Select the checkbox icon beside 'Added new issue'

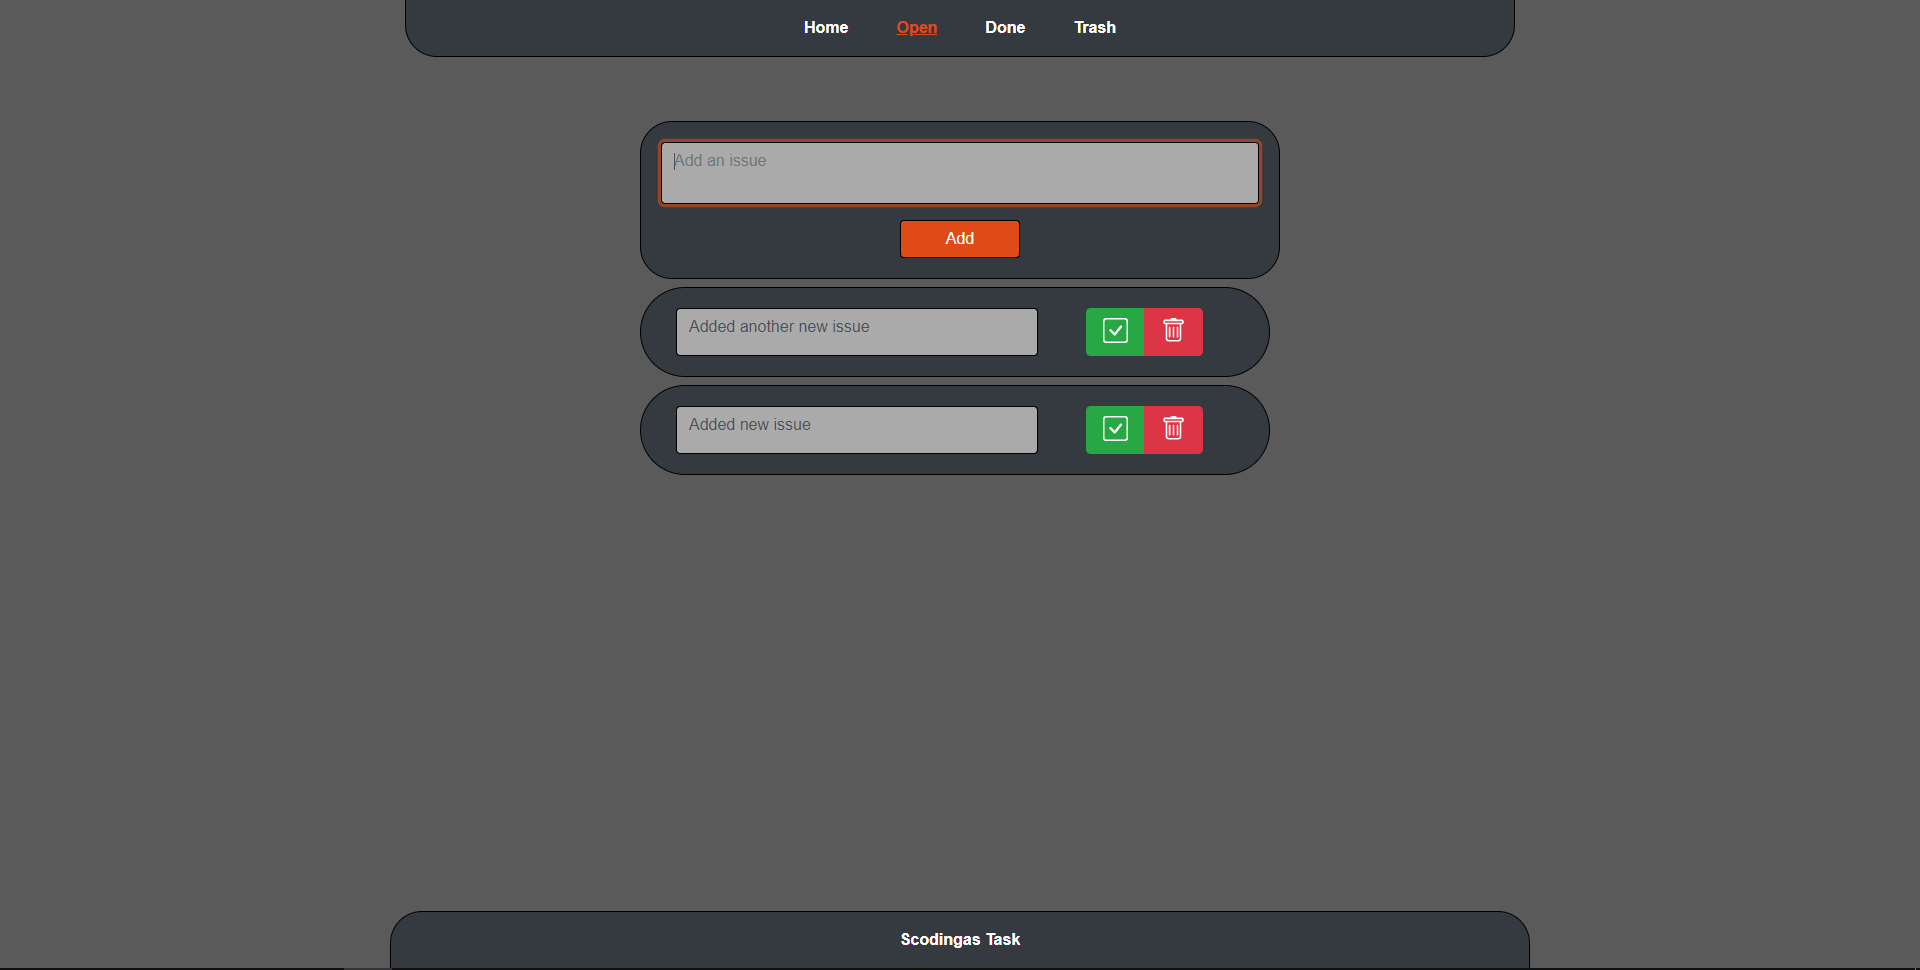tap(1114, 429)
